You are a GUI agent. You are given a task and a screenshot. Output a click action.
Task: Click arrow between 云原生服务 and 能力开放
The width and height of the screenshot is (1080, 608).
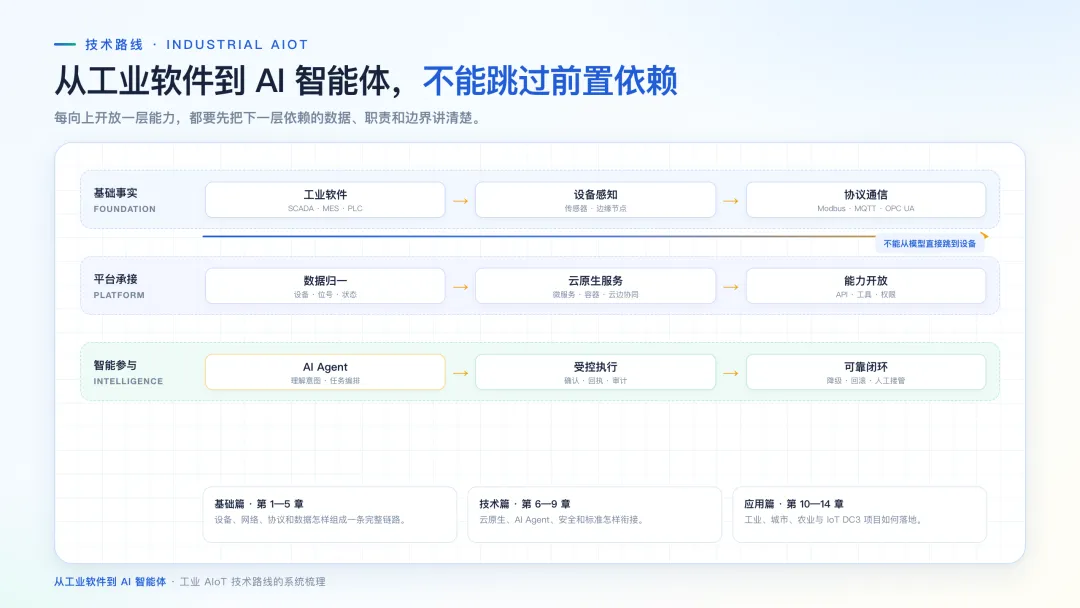click(x=731, y=287)
